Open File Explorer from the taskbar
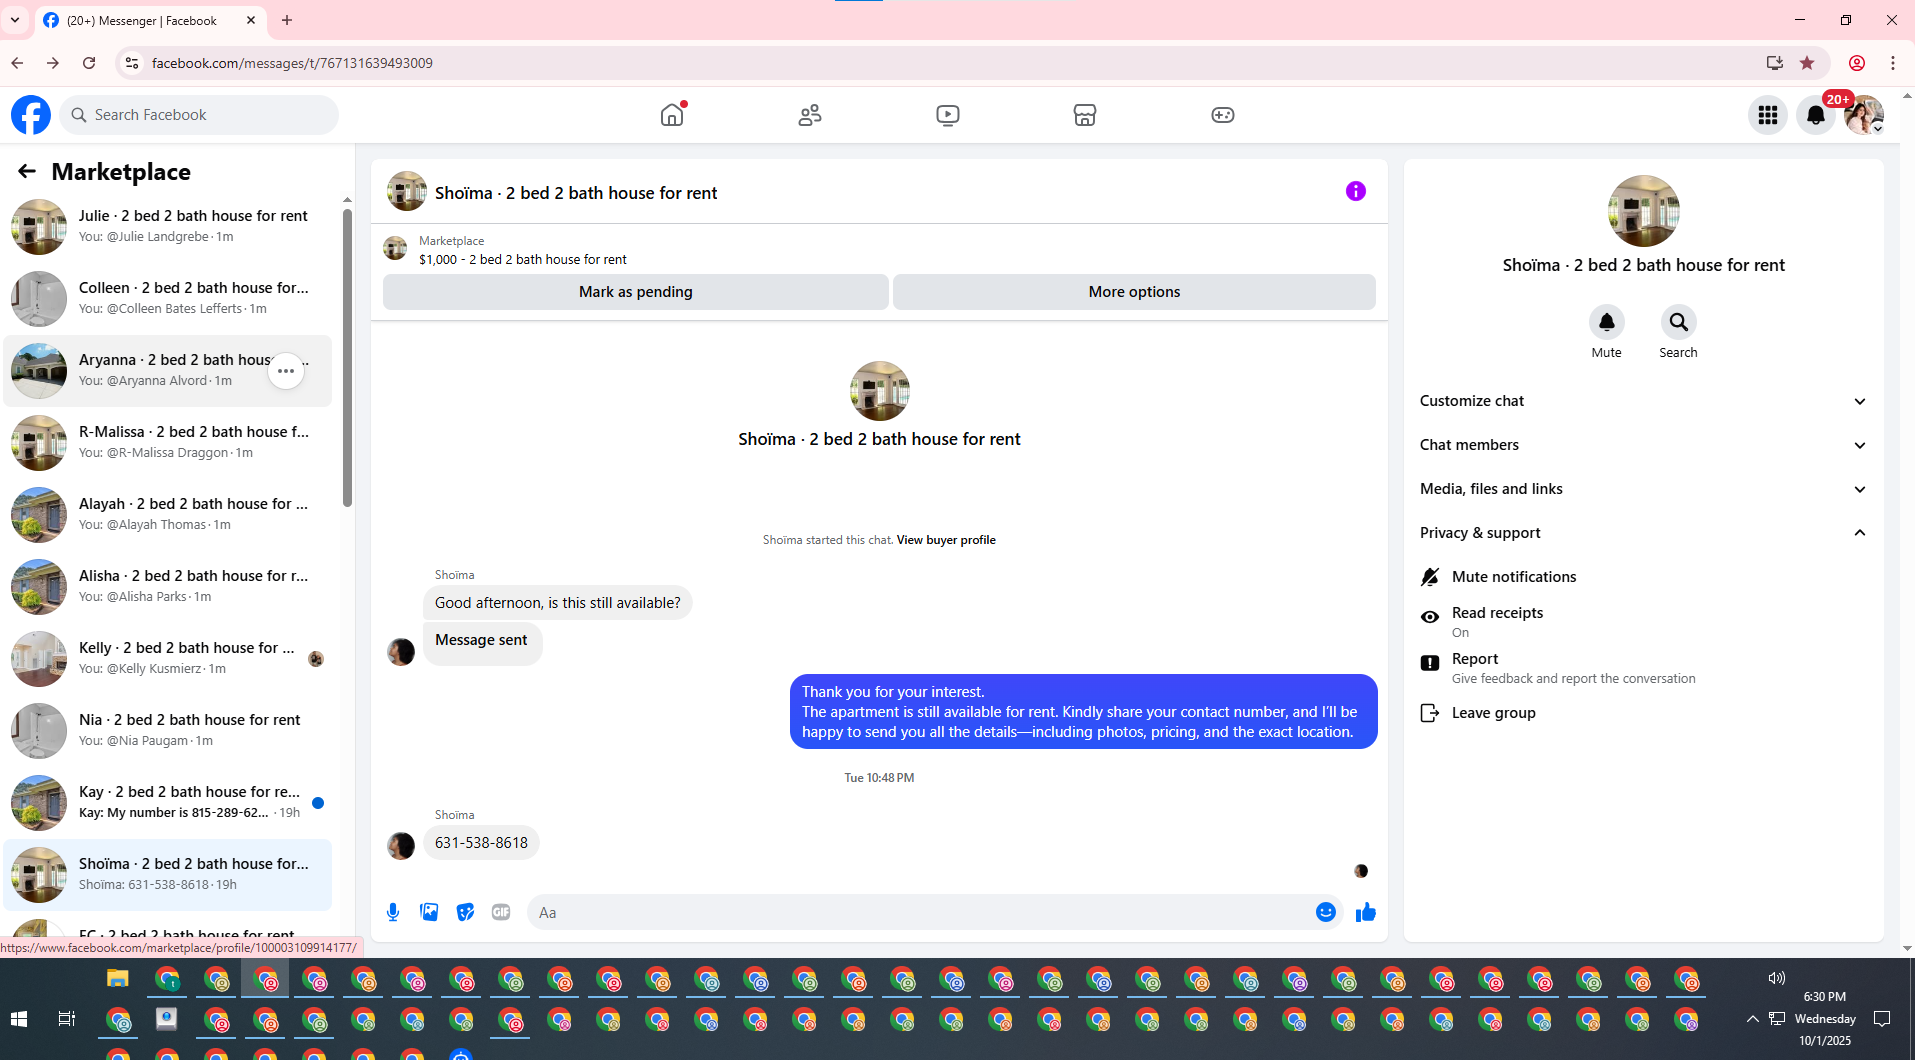The width and height of the screenshot is (1915, 1060). pyautogui.click(x=118, y=979)
